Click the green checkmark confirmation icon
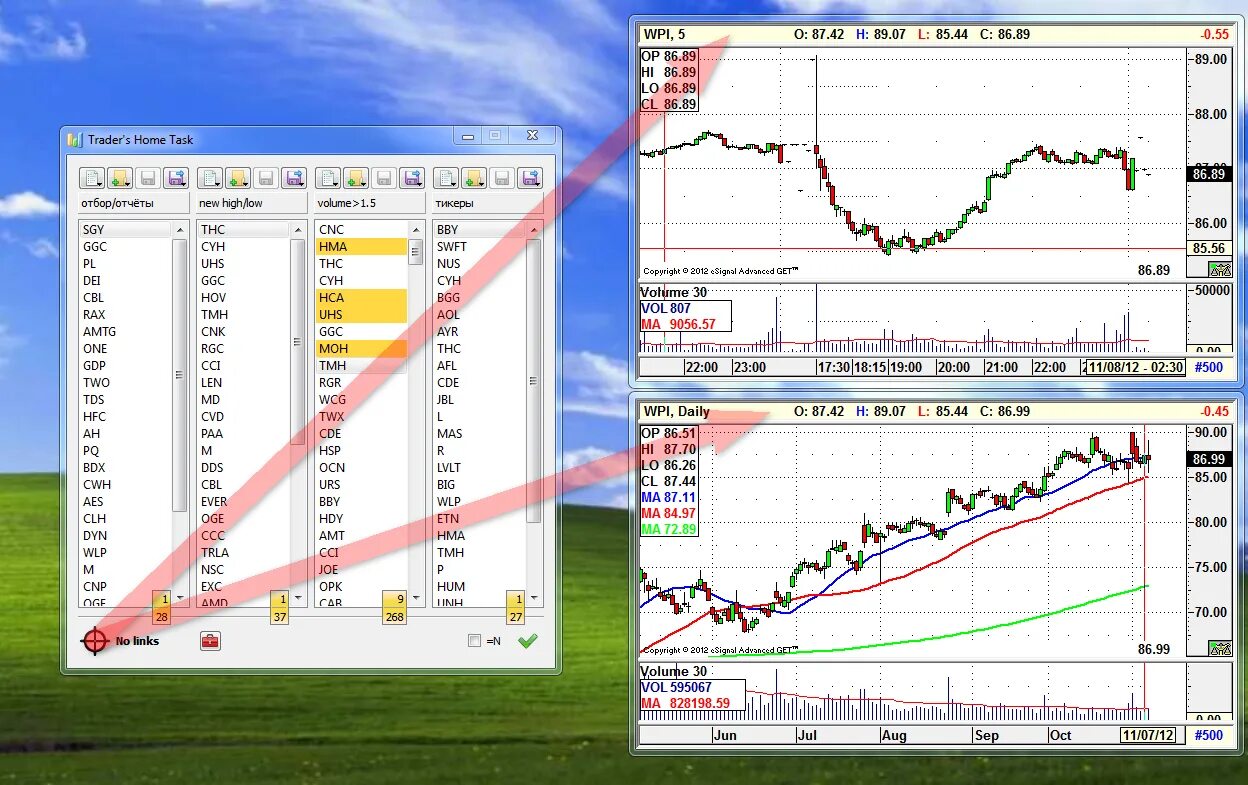 [528, 640]
